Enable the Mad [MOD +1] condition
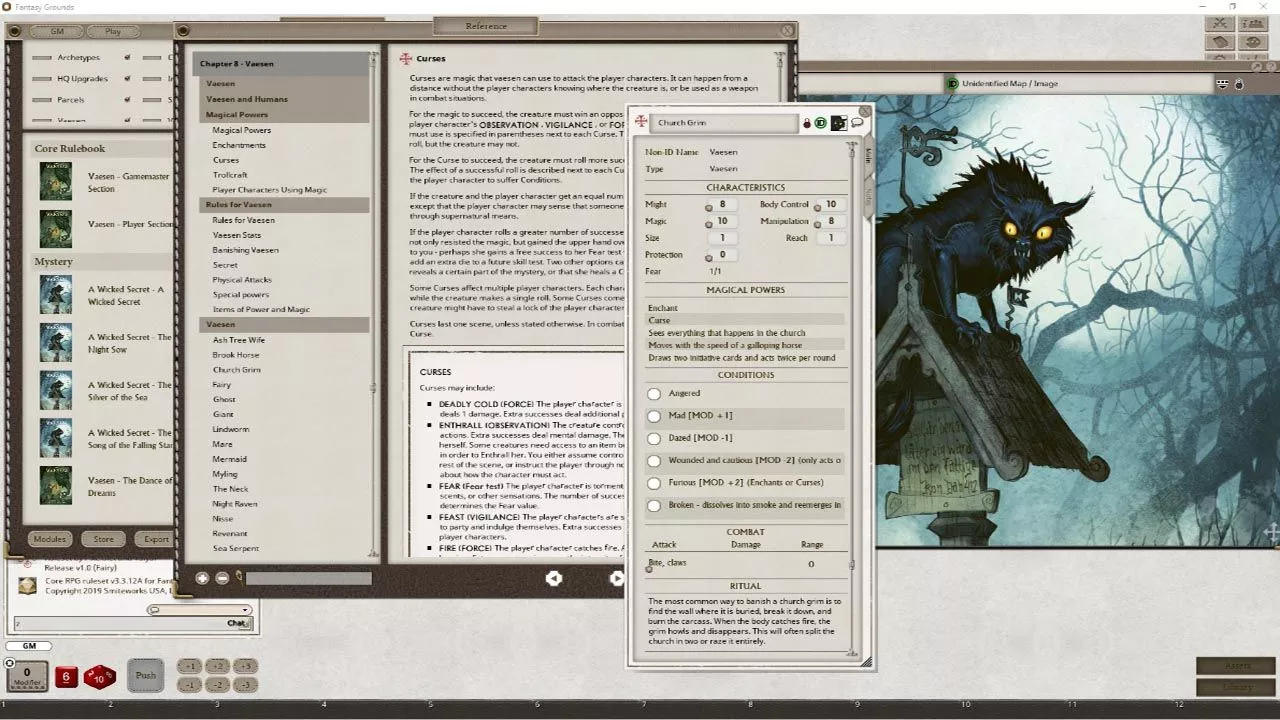 (x=654, y=416)
